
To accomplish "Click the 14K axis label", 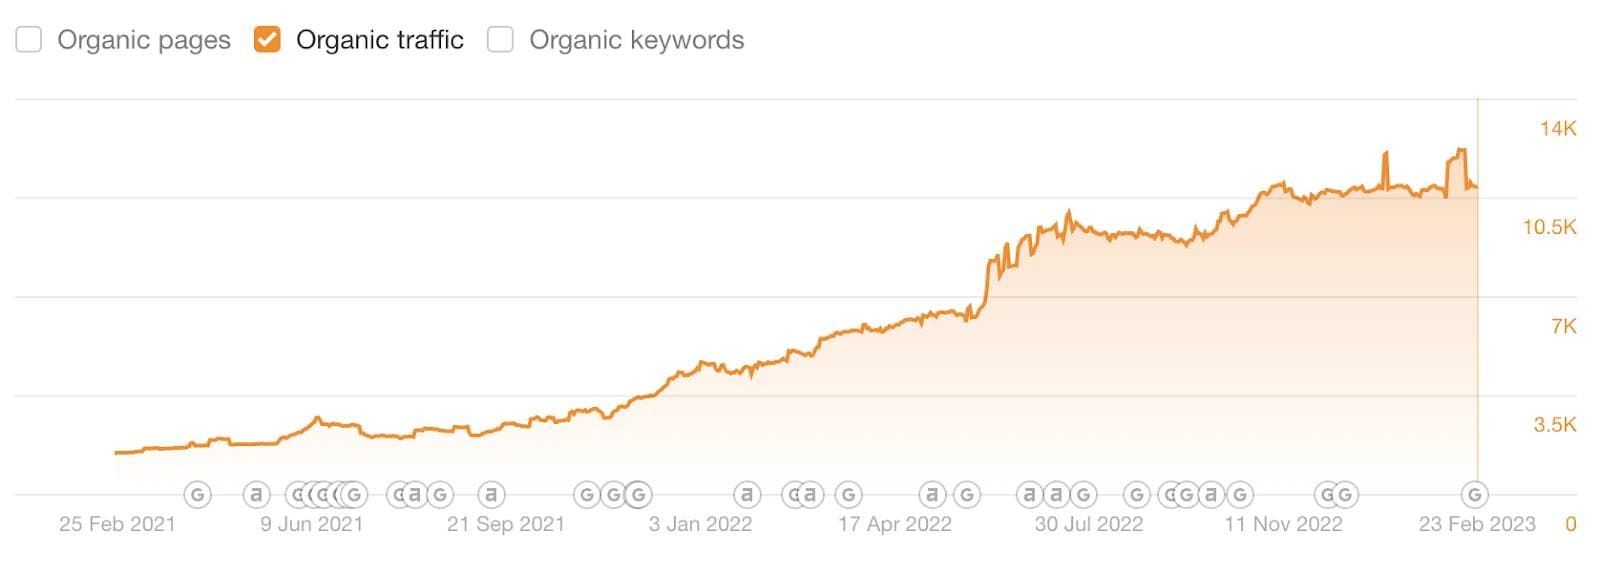I will tap(1558, 129).
